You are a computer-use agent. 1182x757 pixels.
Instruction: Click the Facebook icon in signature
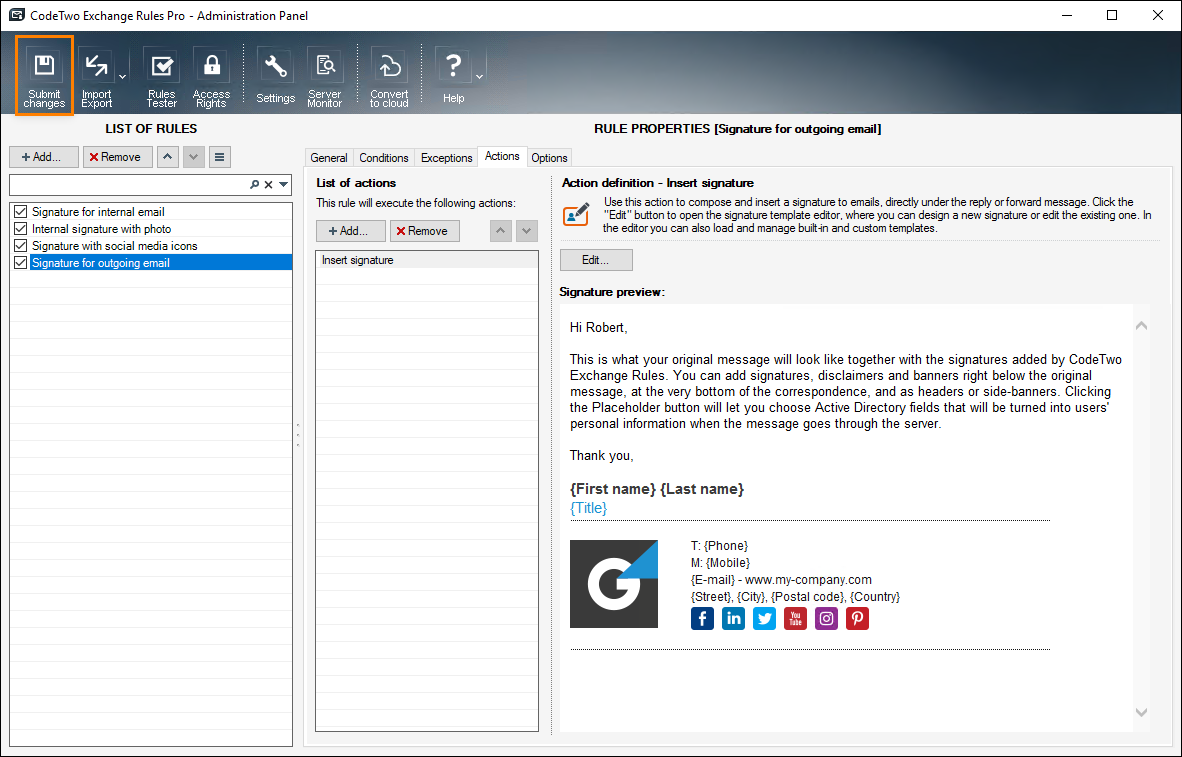click(x=702, y=618)
